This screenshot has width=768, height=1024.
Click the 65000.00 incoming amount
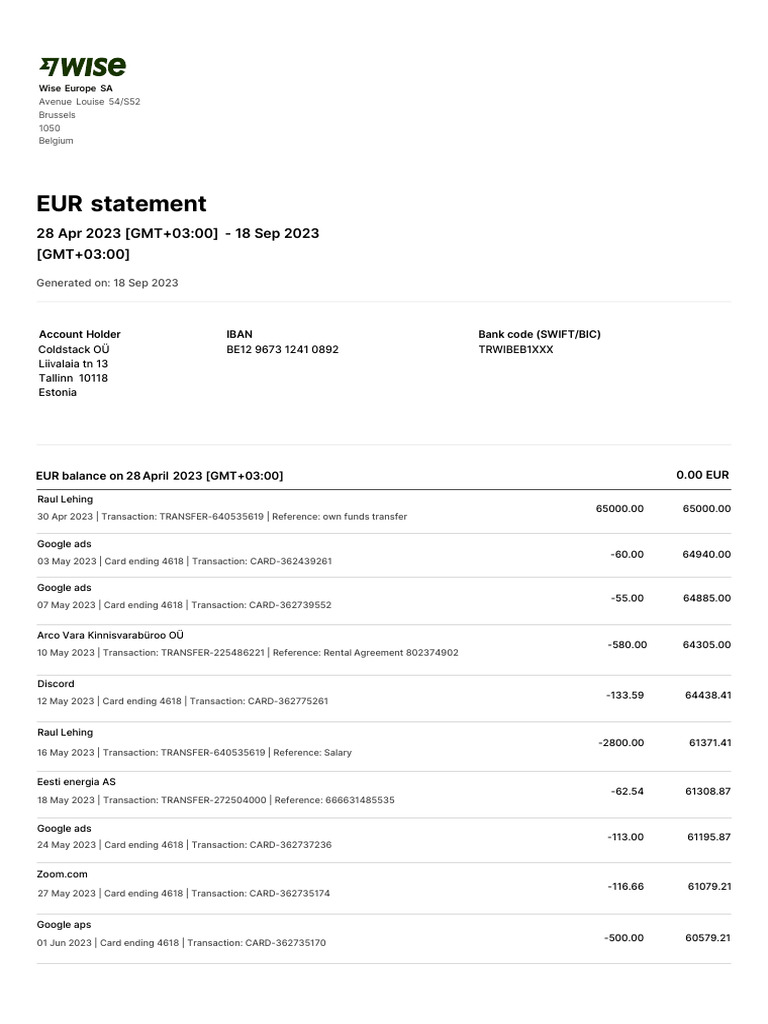point(619,508)
